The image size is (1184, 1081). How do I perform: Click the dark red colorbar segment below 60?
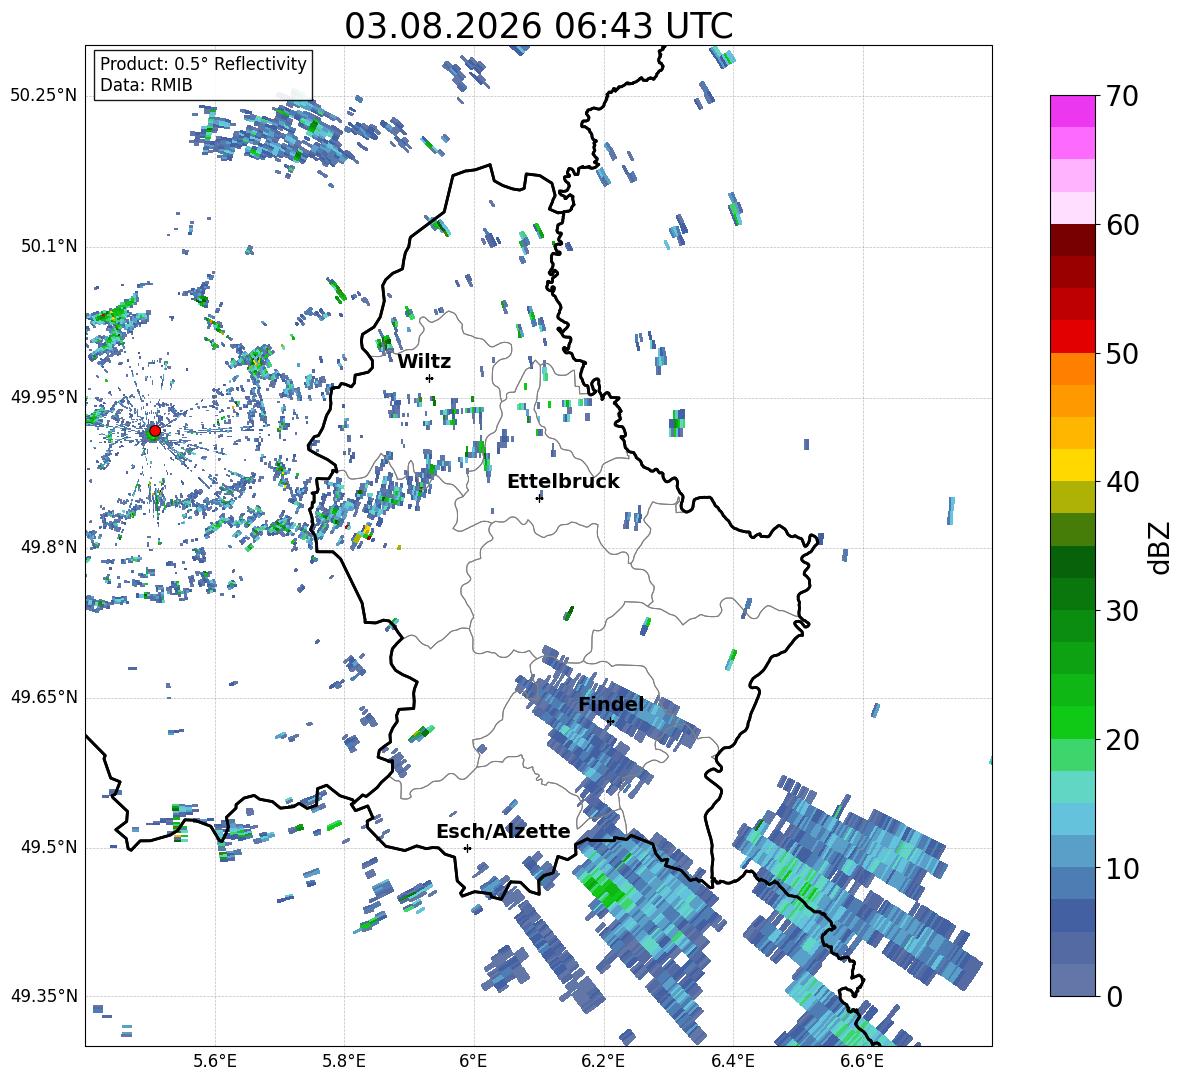pos(1072,240)
